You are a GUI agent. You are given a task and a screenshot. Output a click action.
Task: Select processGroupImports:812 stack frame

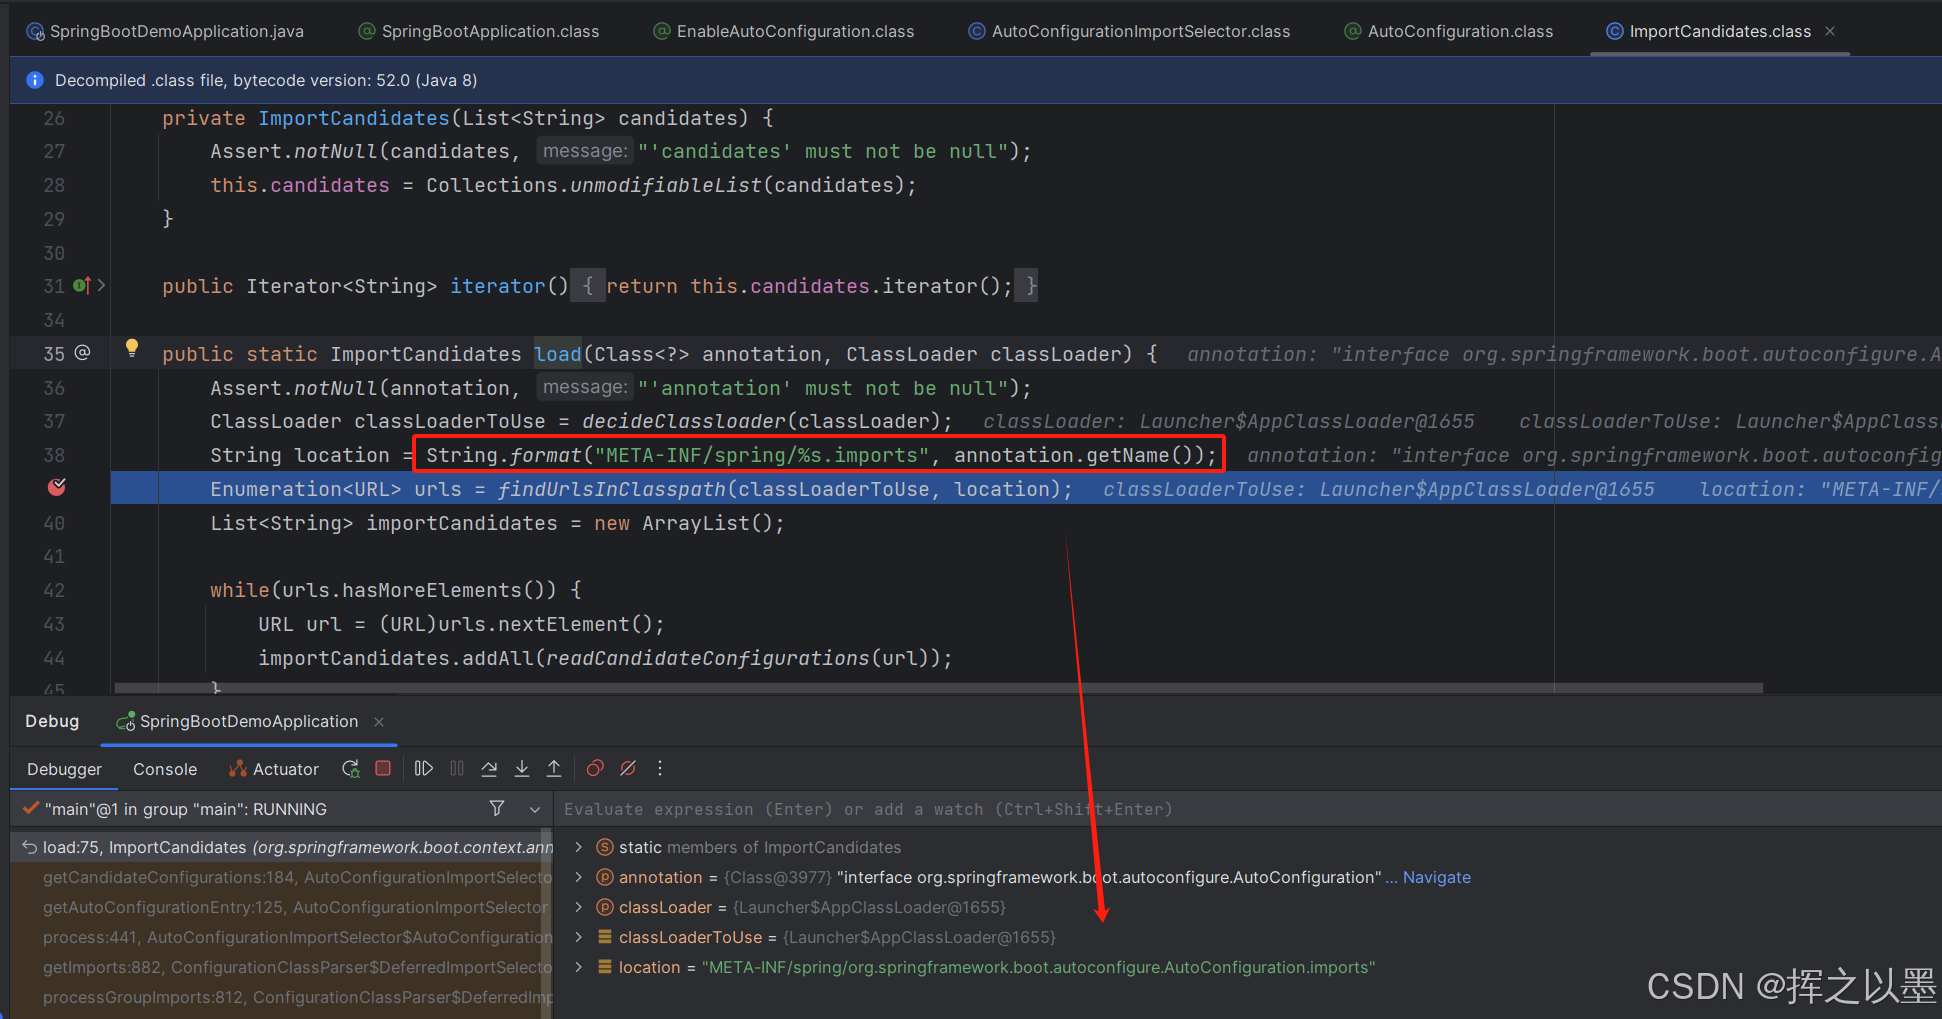281,997
